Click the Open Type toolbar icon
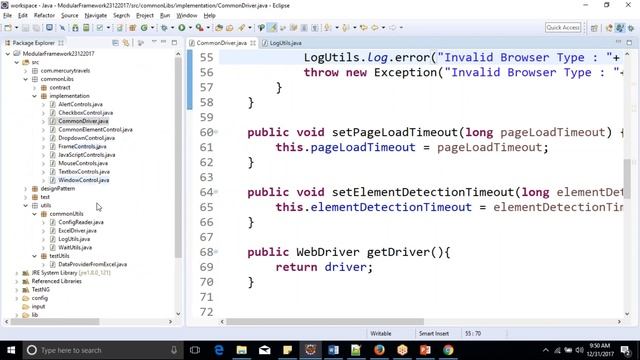Viewport: 640px width, 360px height. coord(219,28)
